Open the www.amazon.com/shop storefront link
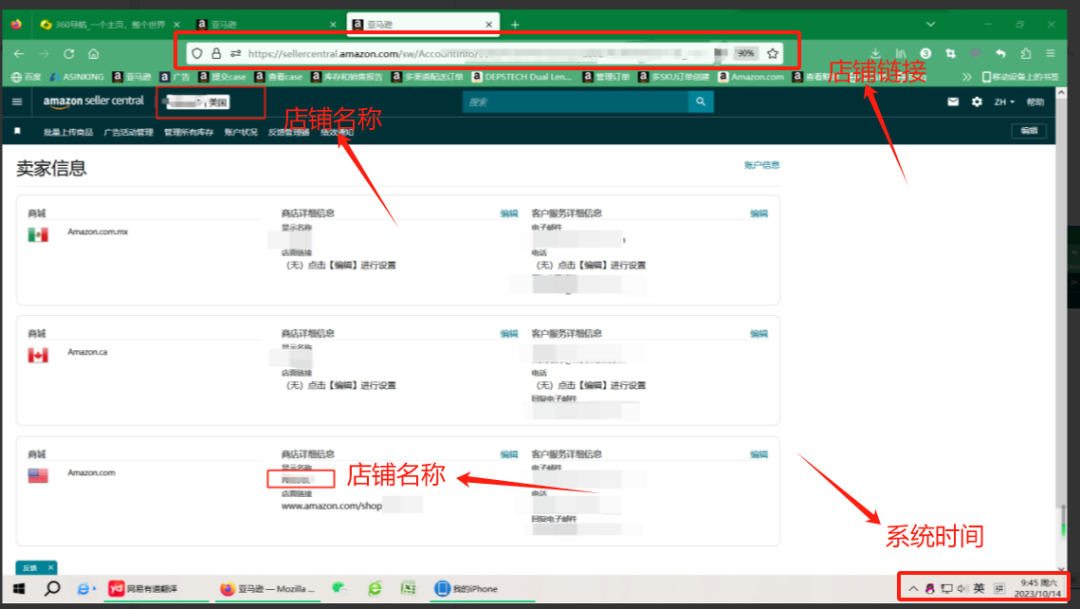This screenshot has height=609, width=1080. (331, 506)
